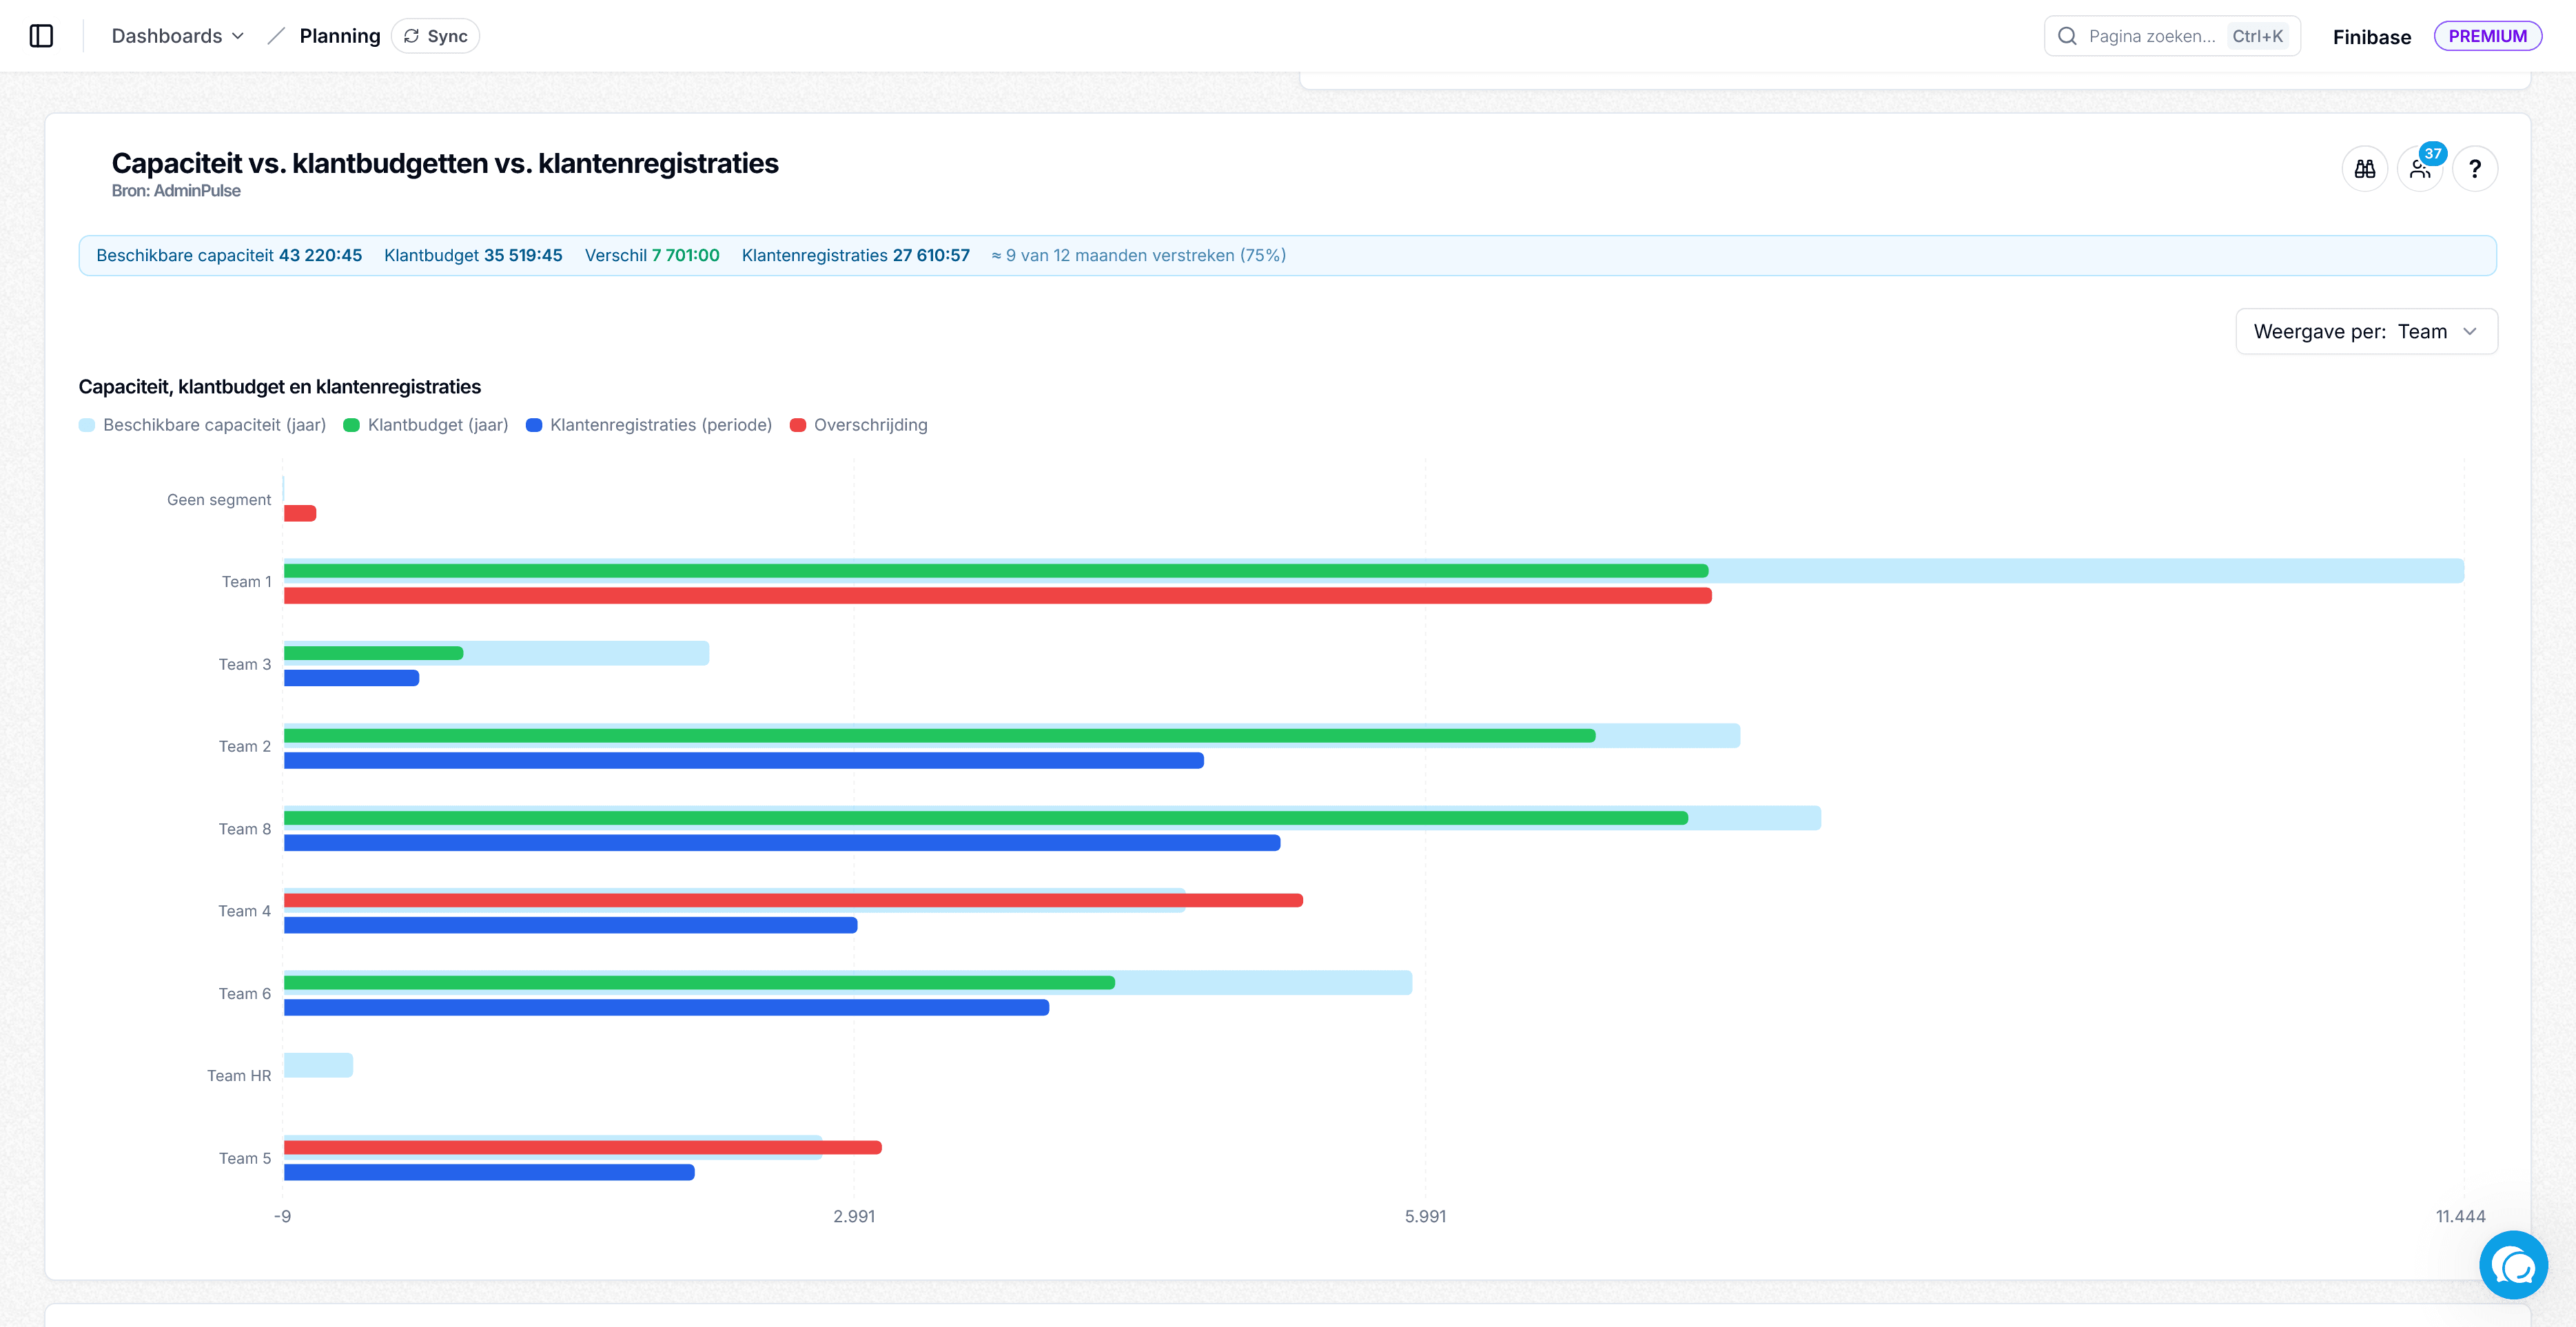The width and height of the screenshot is (2576, 1327).
Task: Click the Team 6 green klantbudget bar
Action: 699,983
